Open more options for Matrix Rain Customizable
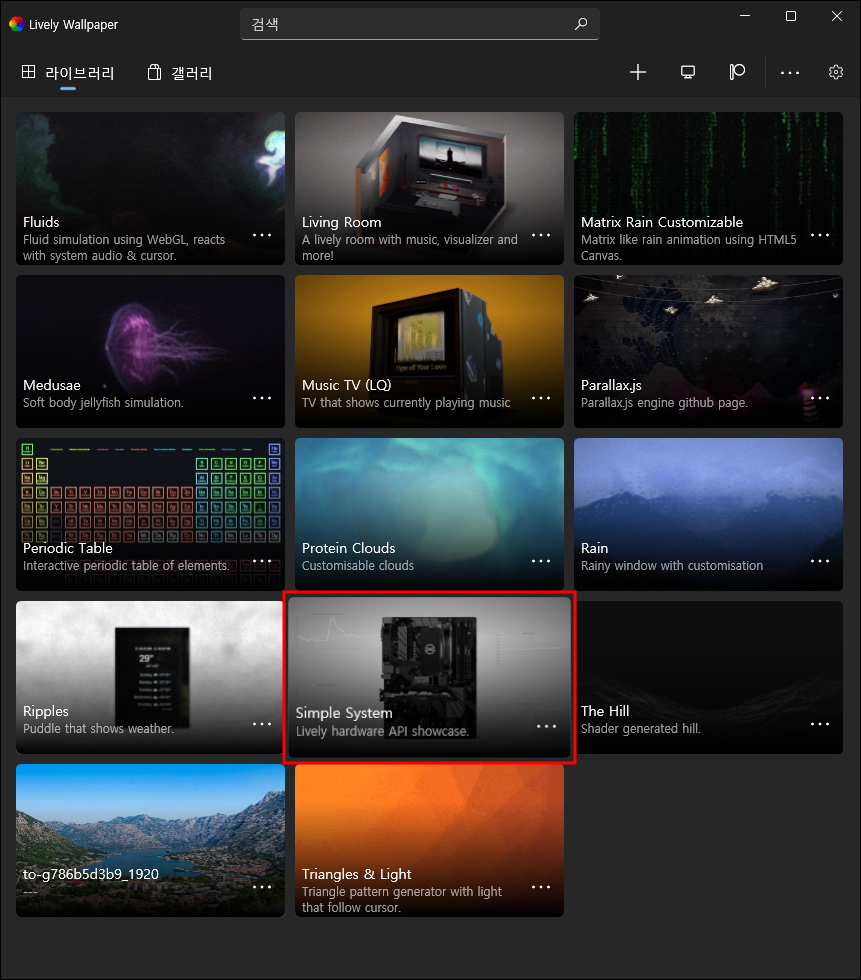Screen dimensions: 861x980 (x=820, y=235)
